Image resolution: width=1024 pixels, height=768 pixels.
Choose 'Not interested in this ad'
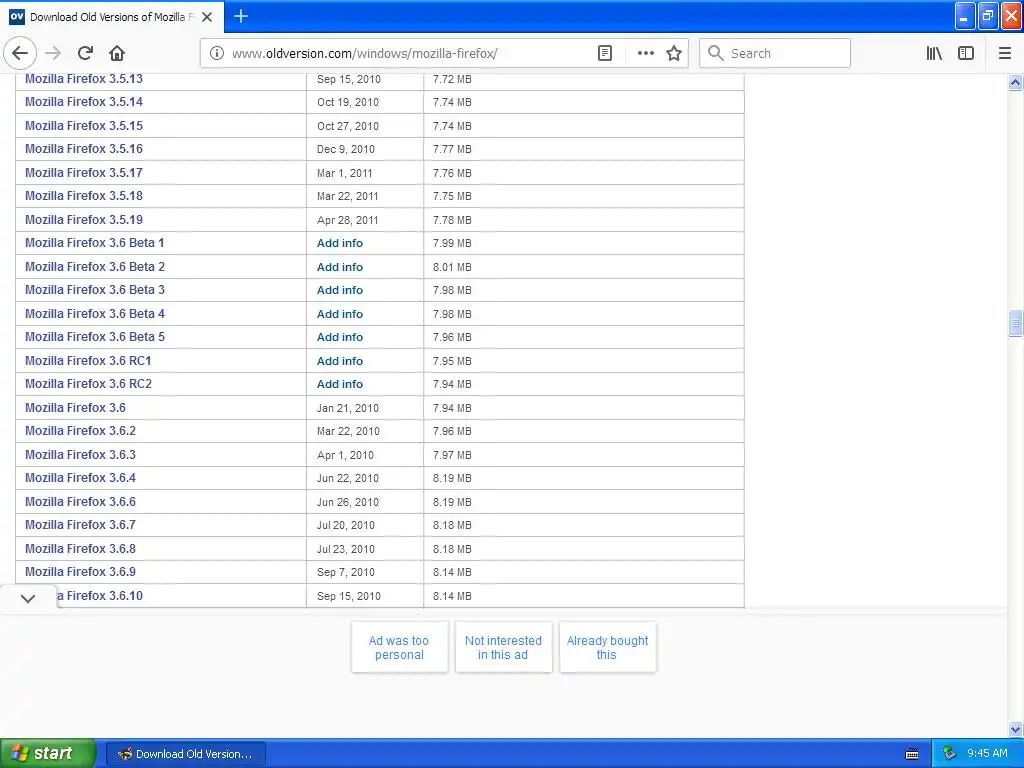click(503, 647)
